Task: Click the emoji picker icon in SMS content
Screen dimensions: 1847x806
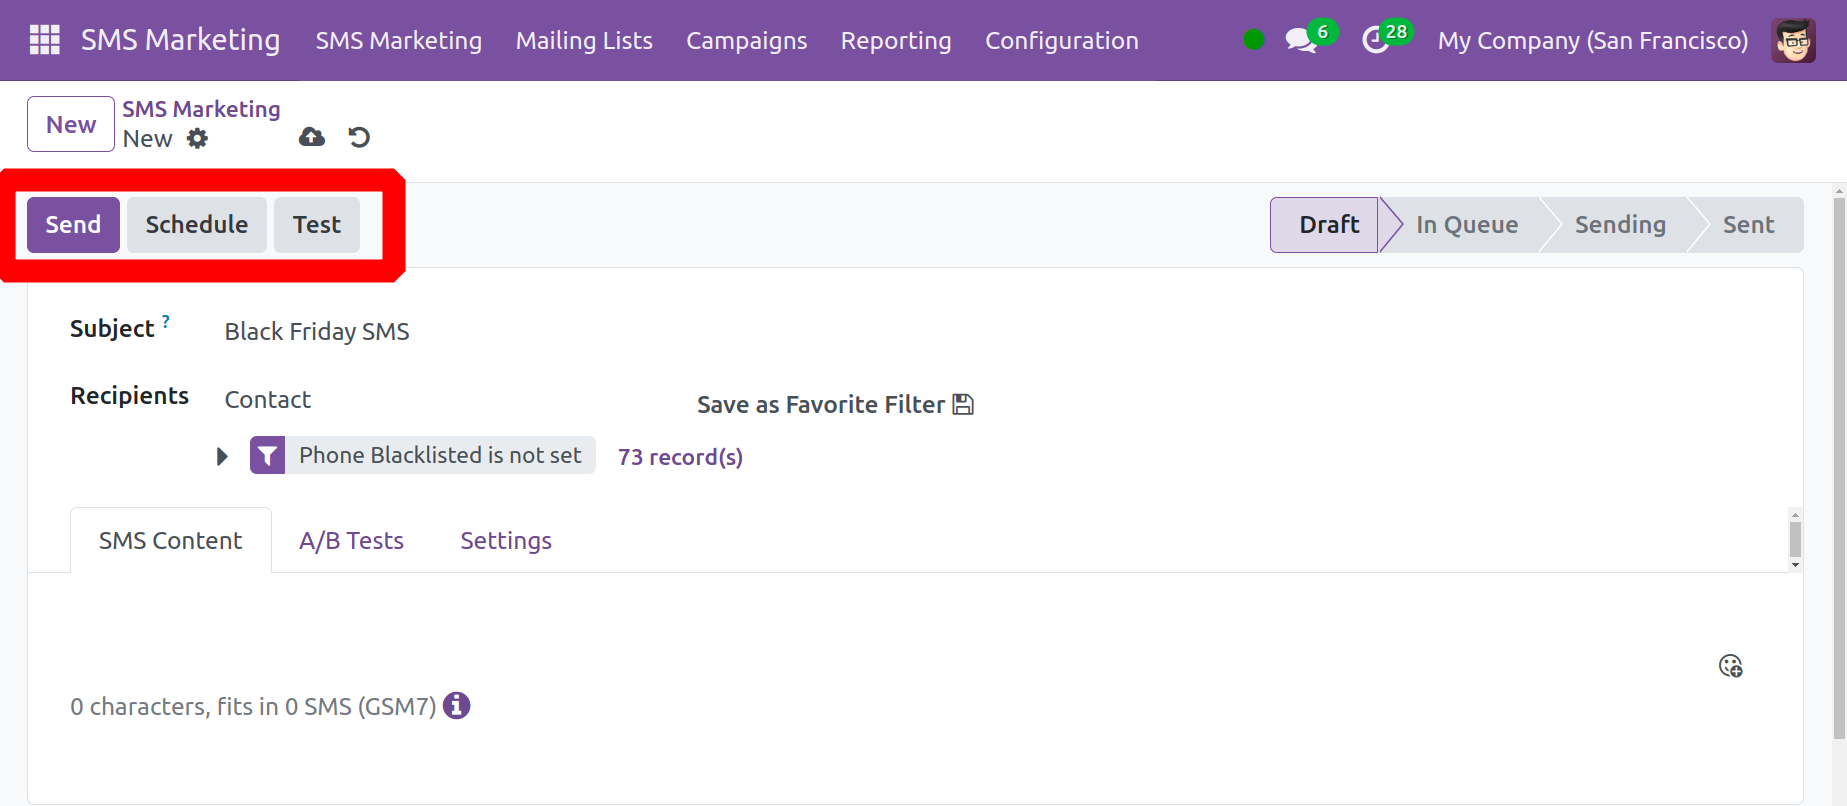Action: (x=1730, y=666)
